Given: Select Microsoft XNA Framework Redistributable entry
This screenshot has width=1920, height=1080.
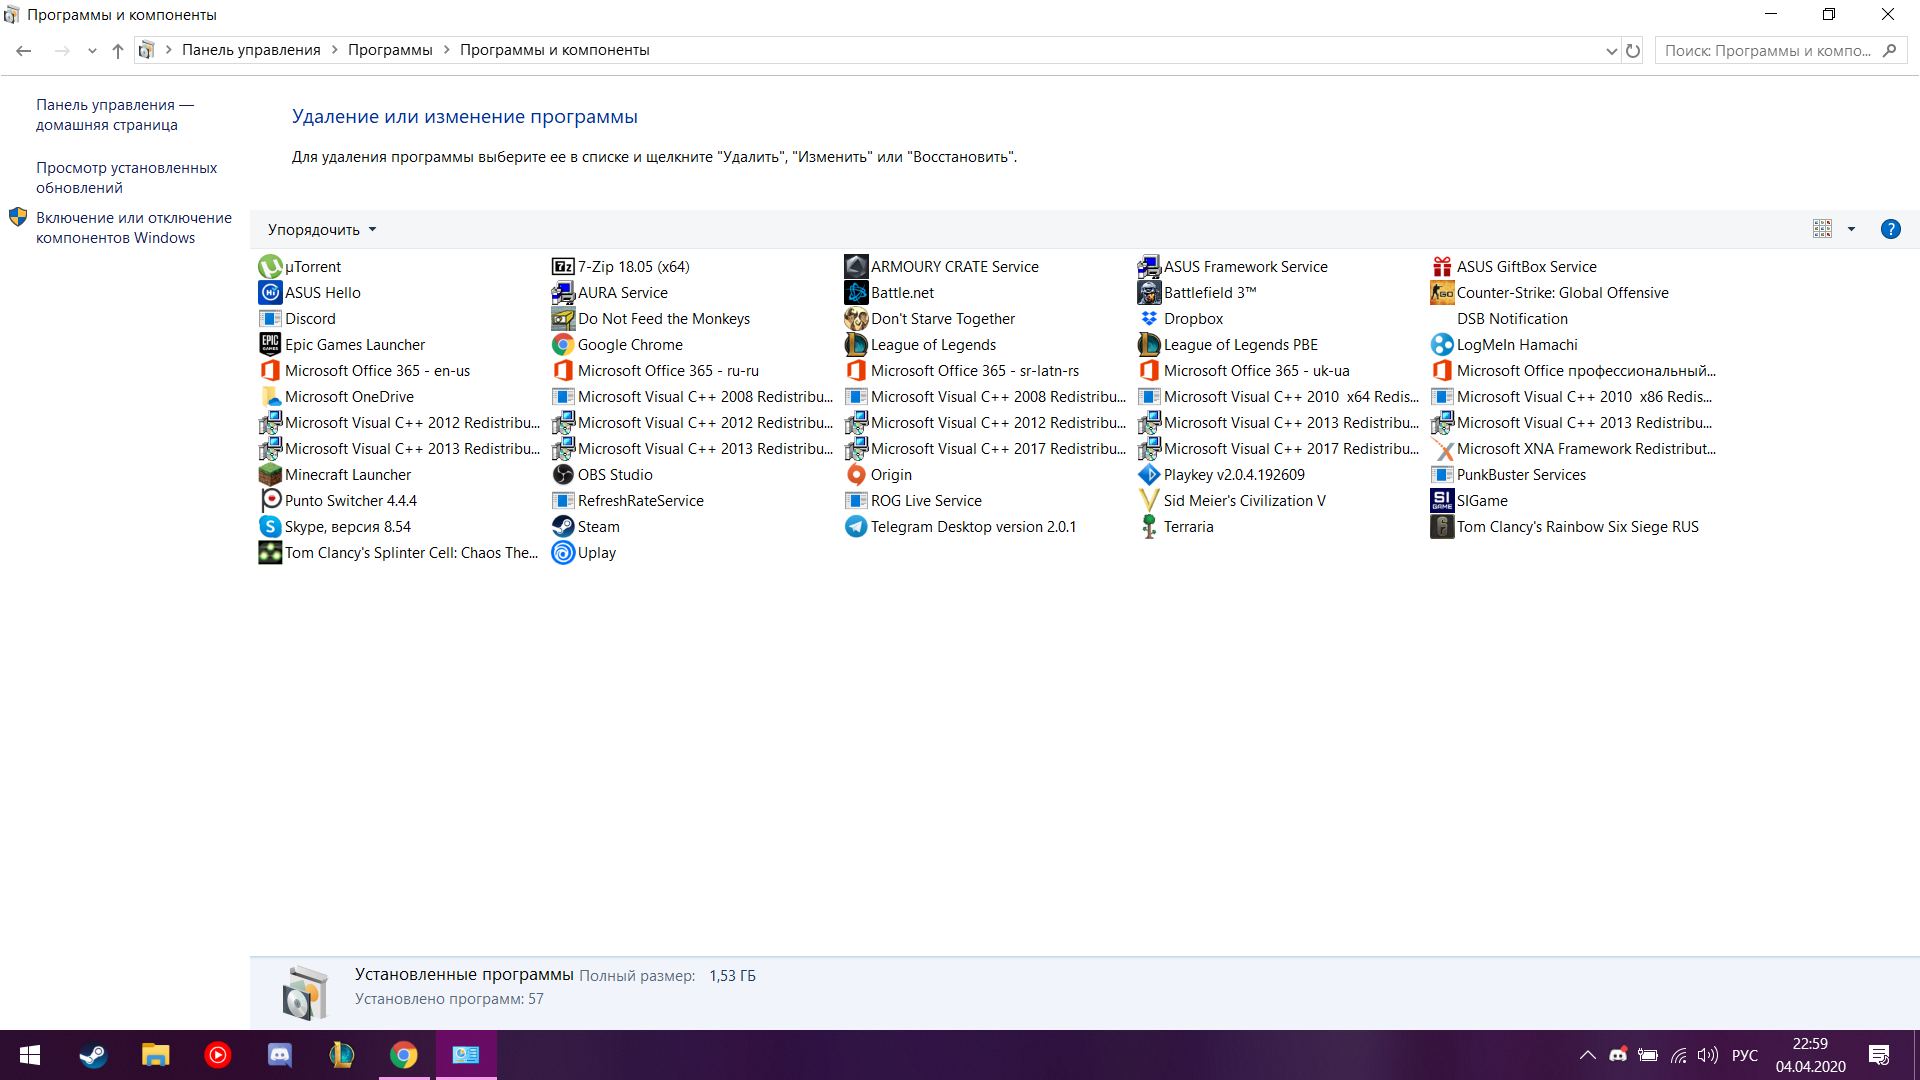Looking at the screenshot, I should click(1573, 449).
